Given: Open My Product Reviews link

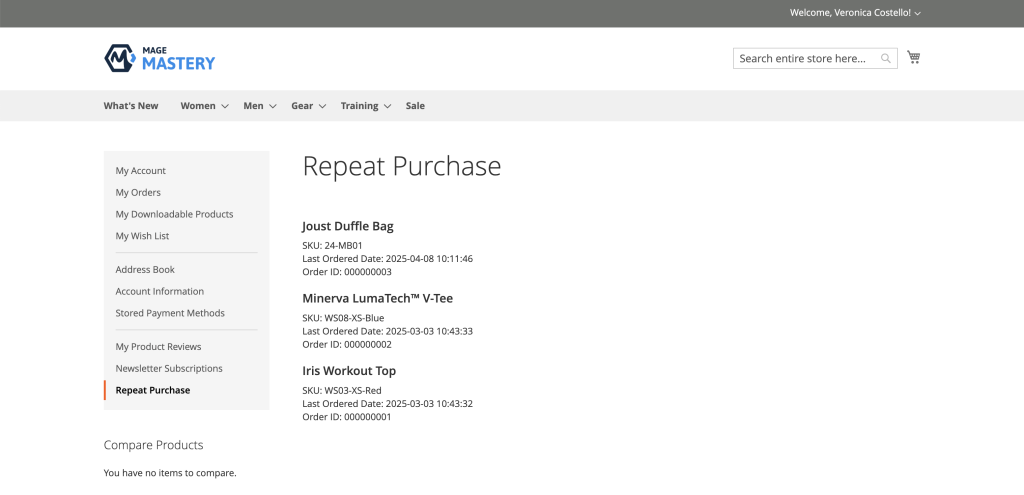Looking at the screenshot, I should point(158,347).
